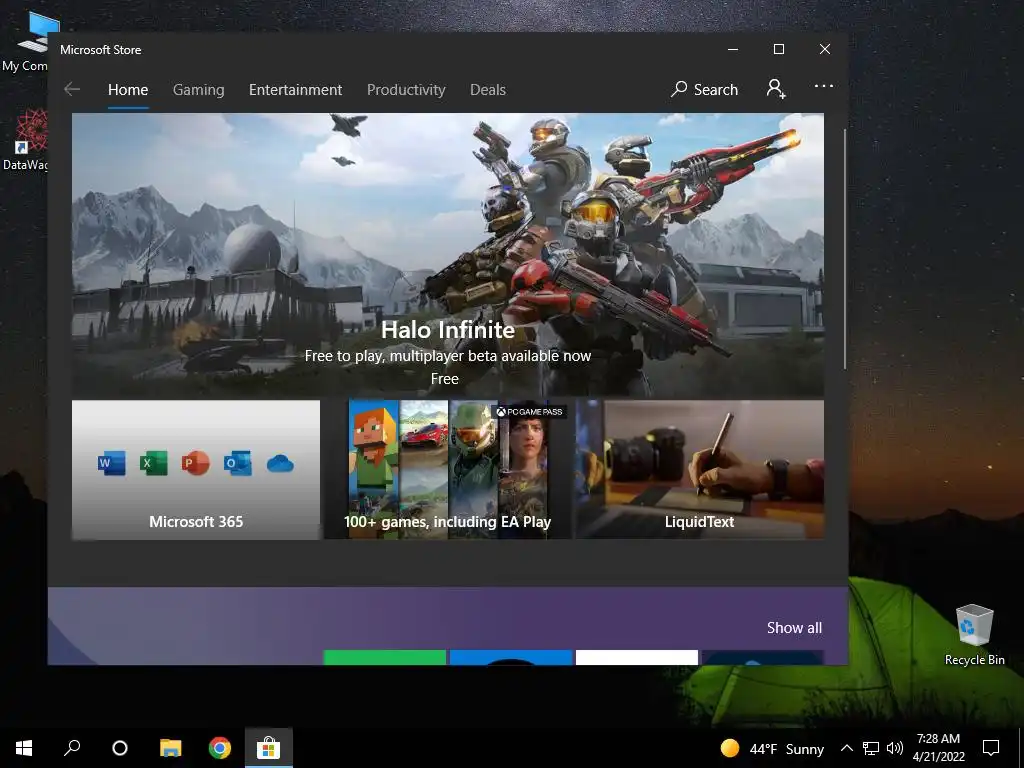Select the Recycle Bin desktop icon
The width and height of the screenshot is (1024, 768).
click(974, 634)
